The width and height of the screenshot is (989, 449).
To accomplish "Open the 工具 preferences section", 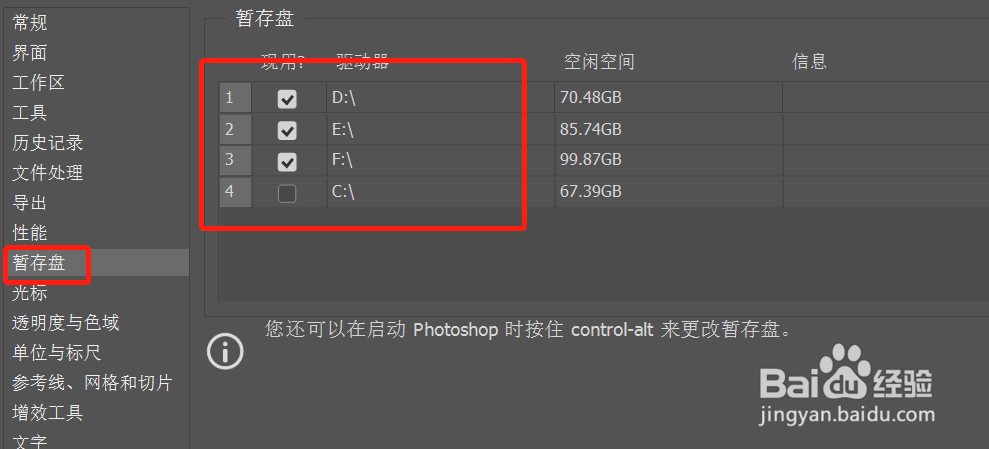I will point(30,113).
